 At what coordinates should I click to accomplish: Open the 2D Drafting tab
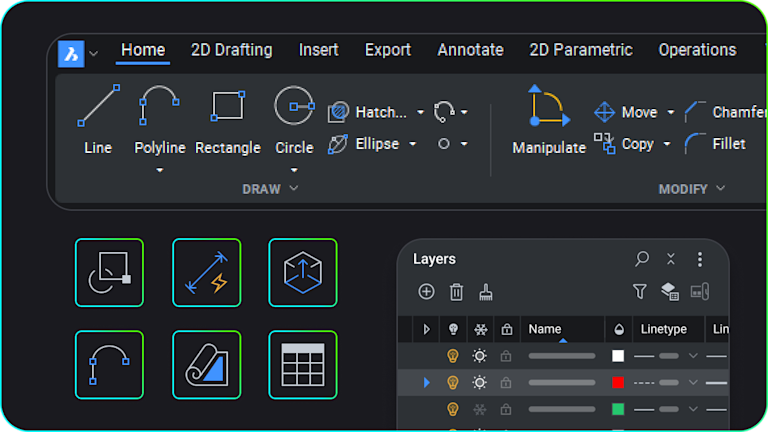click(232, 50)
